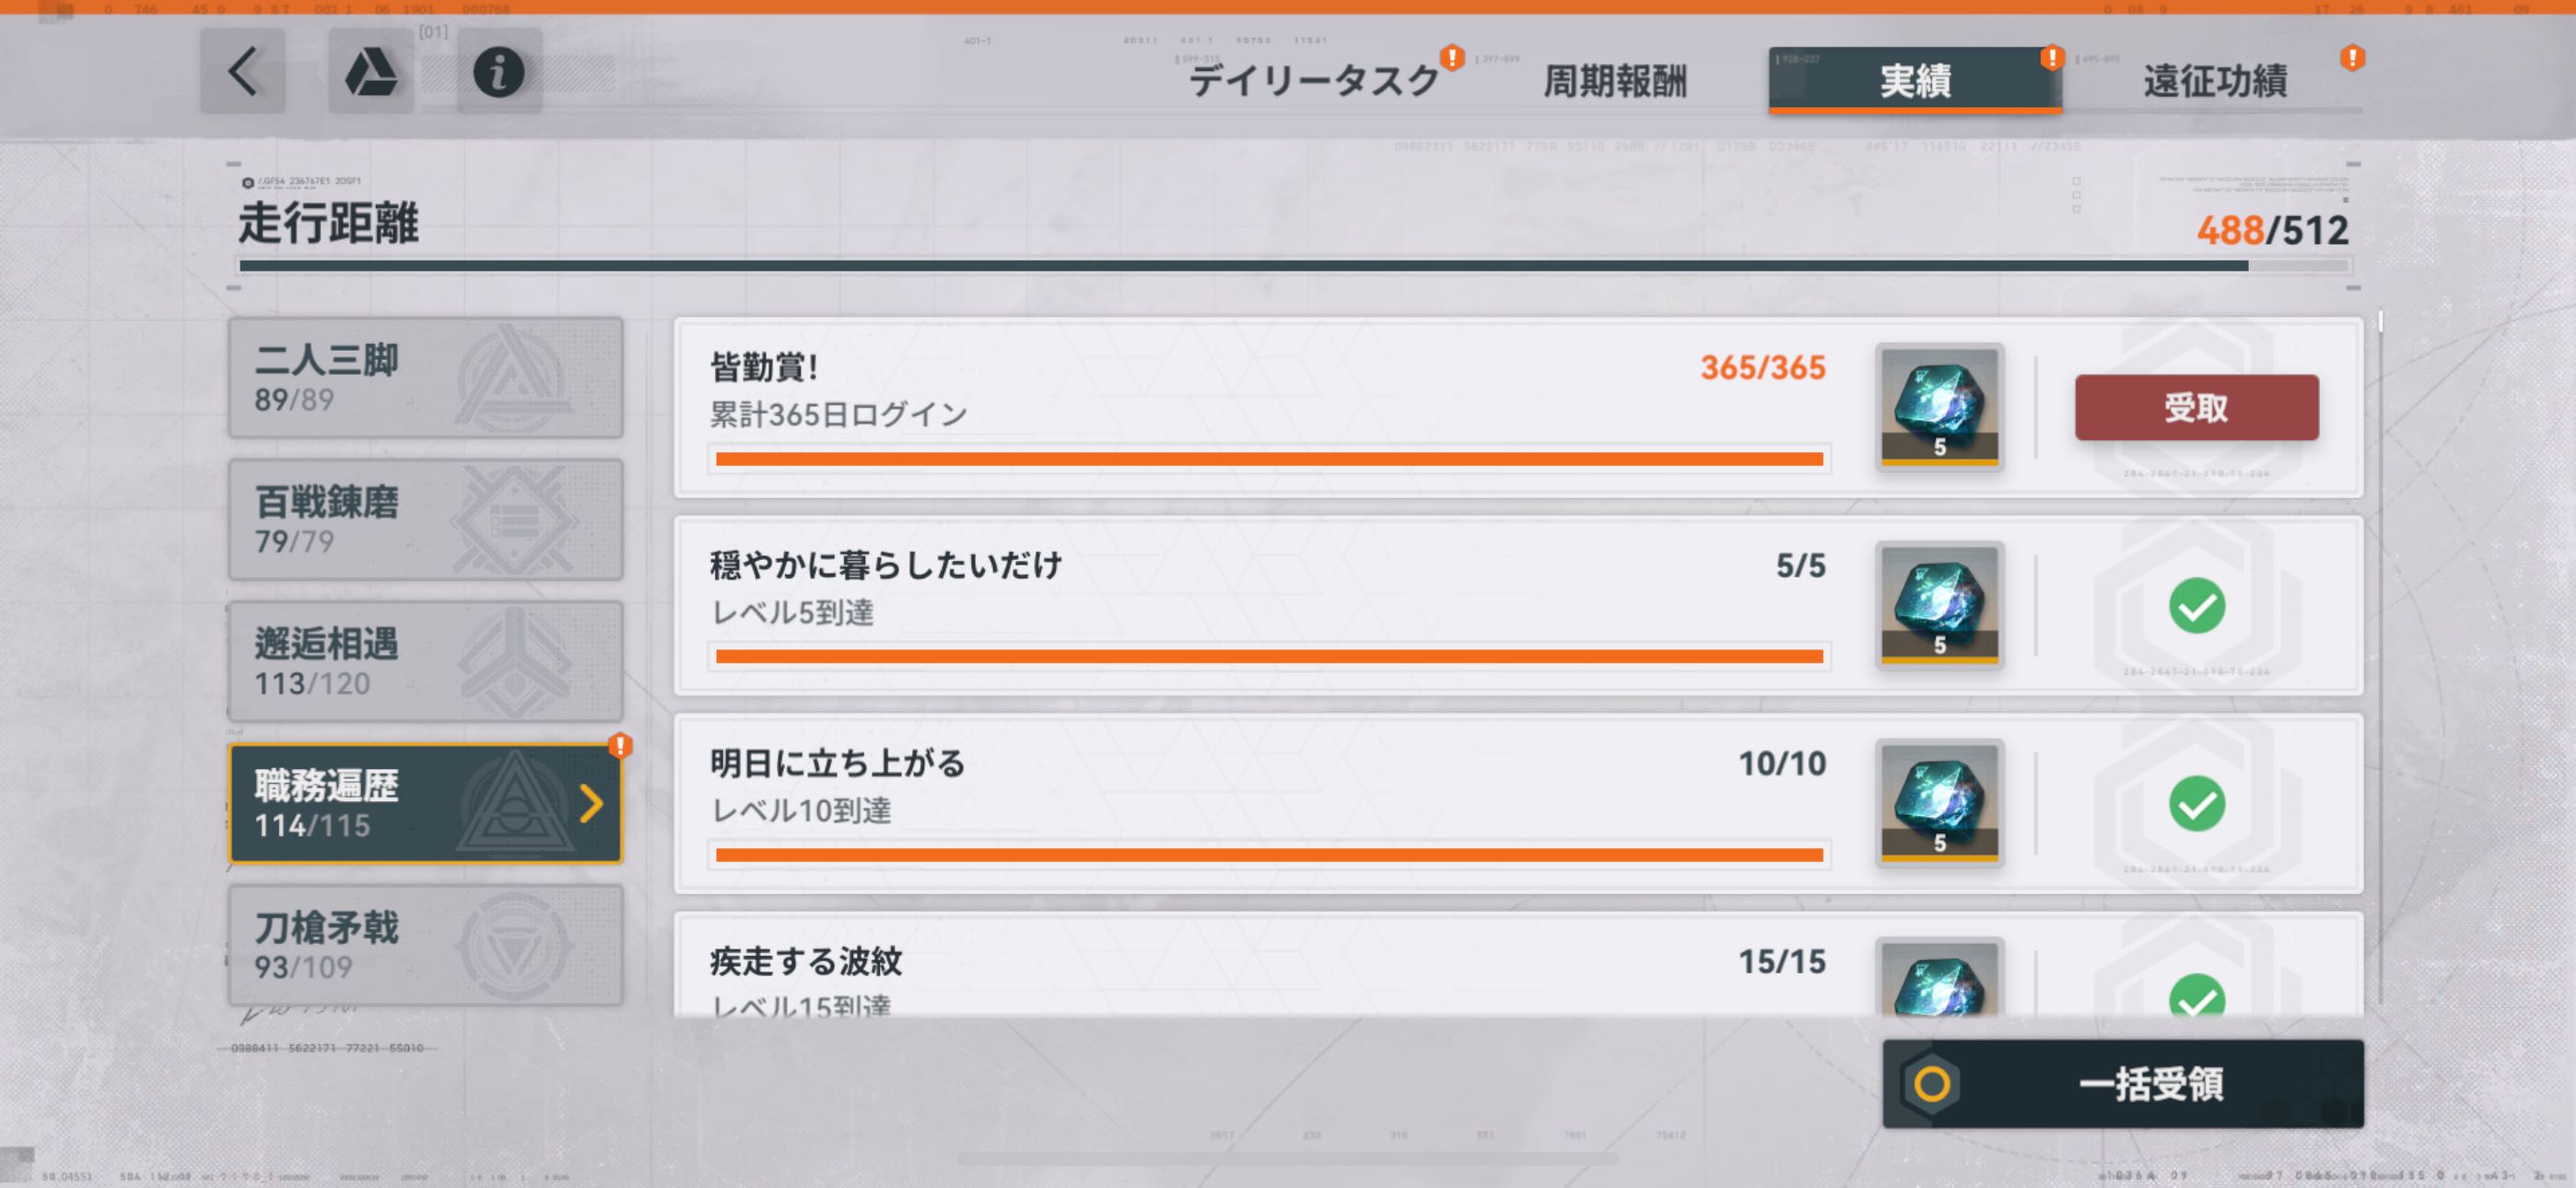Click the chevron arrow on 職務遍歴

591,803
